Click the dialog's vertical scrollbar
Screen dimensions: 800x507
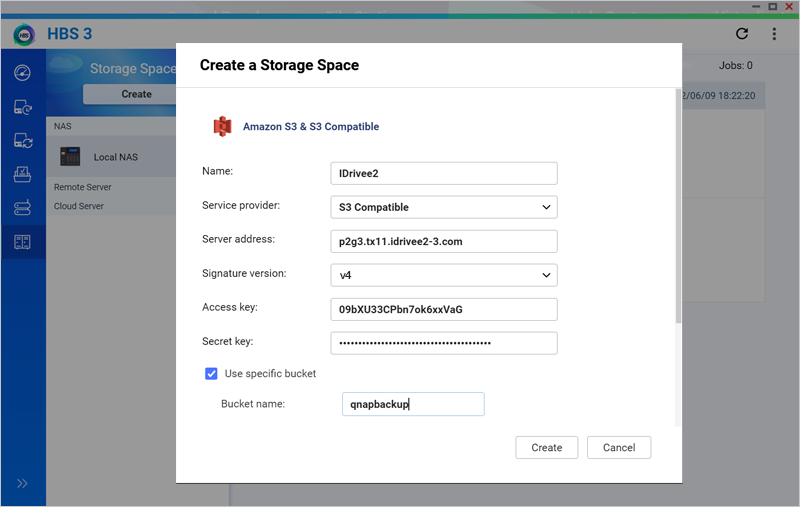678,206
